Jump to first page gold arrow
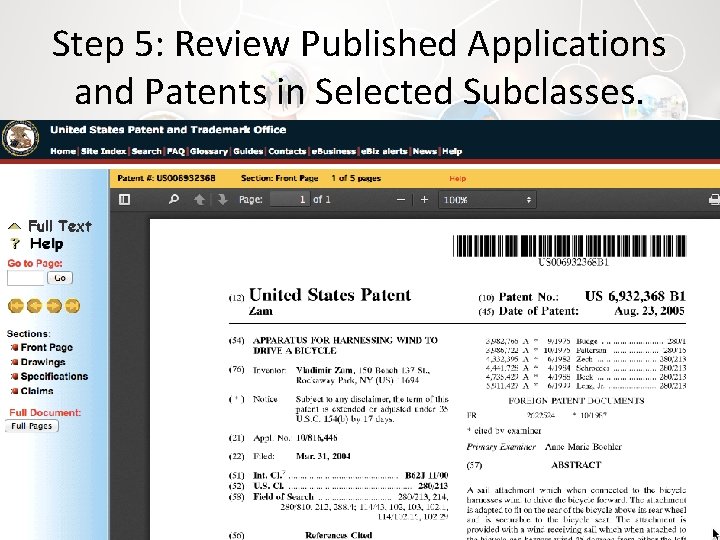 coord(16,306)
